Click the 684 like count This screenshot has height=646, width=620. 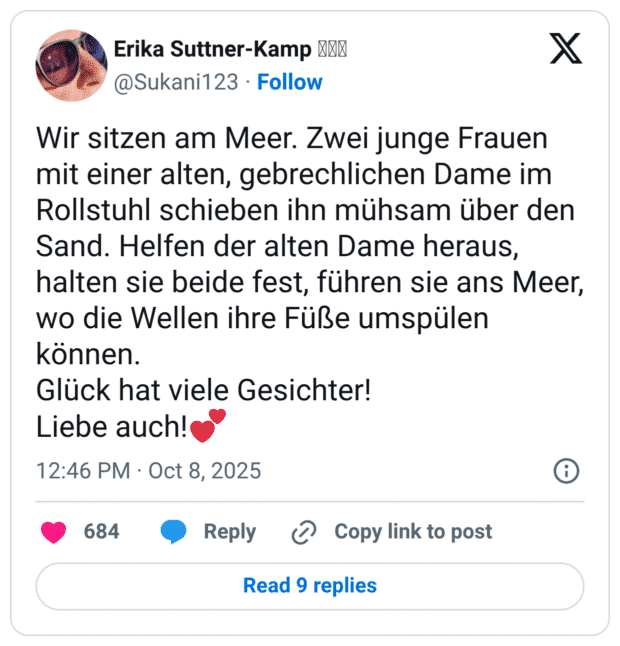101,532
